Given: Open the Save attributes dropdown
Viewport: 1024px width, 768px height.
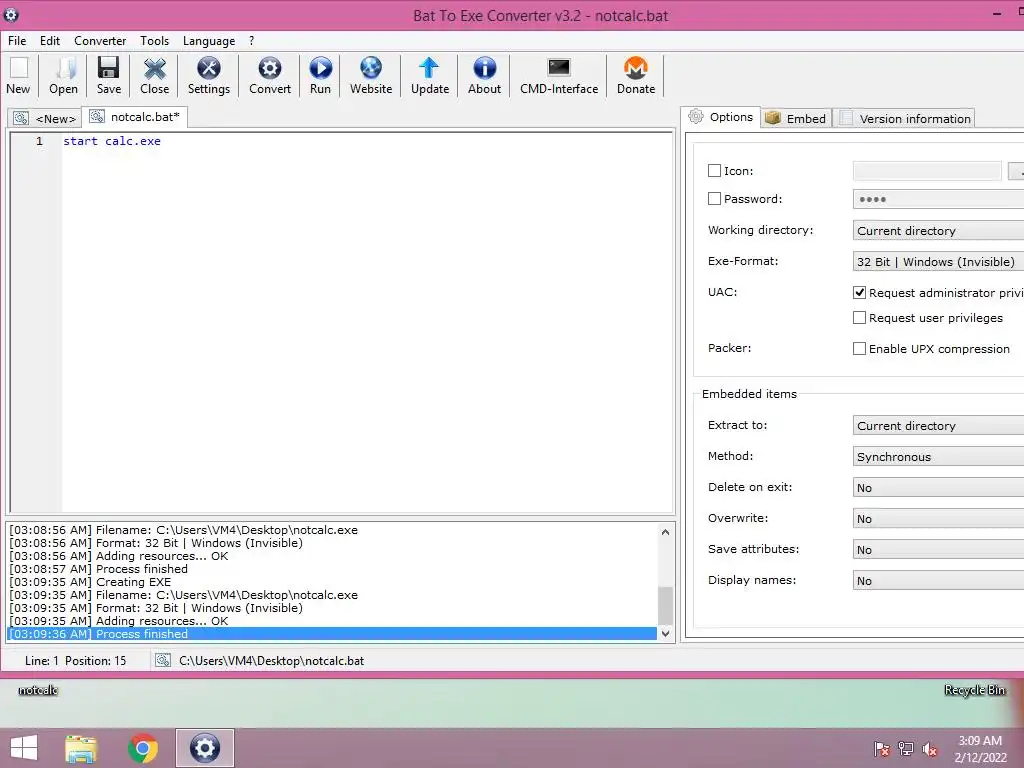Looking at the screenshot, I should (x=938, y=550).
